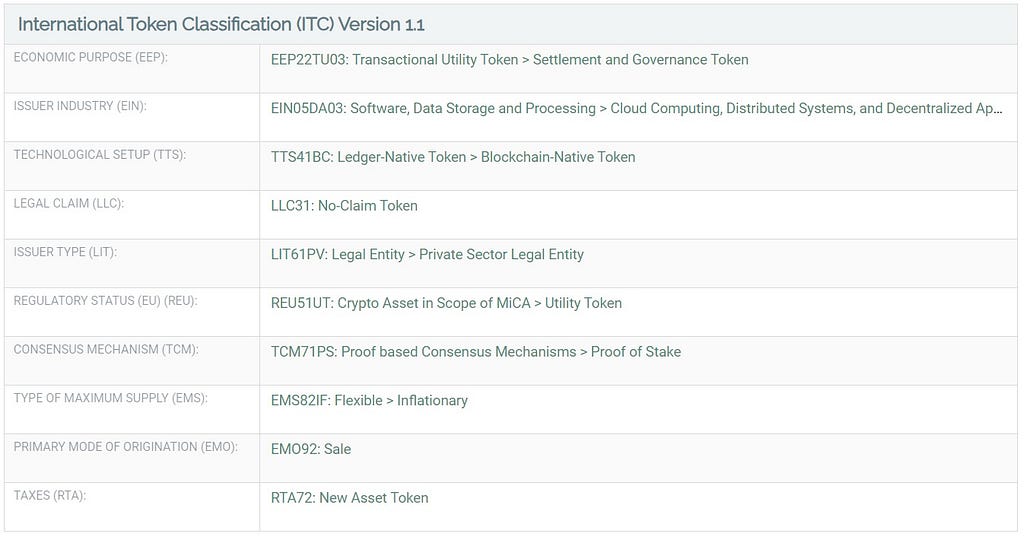The width and height of the screenshot is (1024, 536).
Task: Click EMO92 Sale value
Action: coord(311,449)
